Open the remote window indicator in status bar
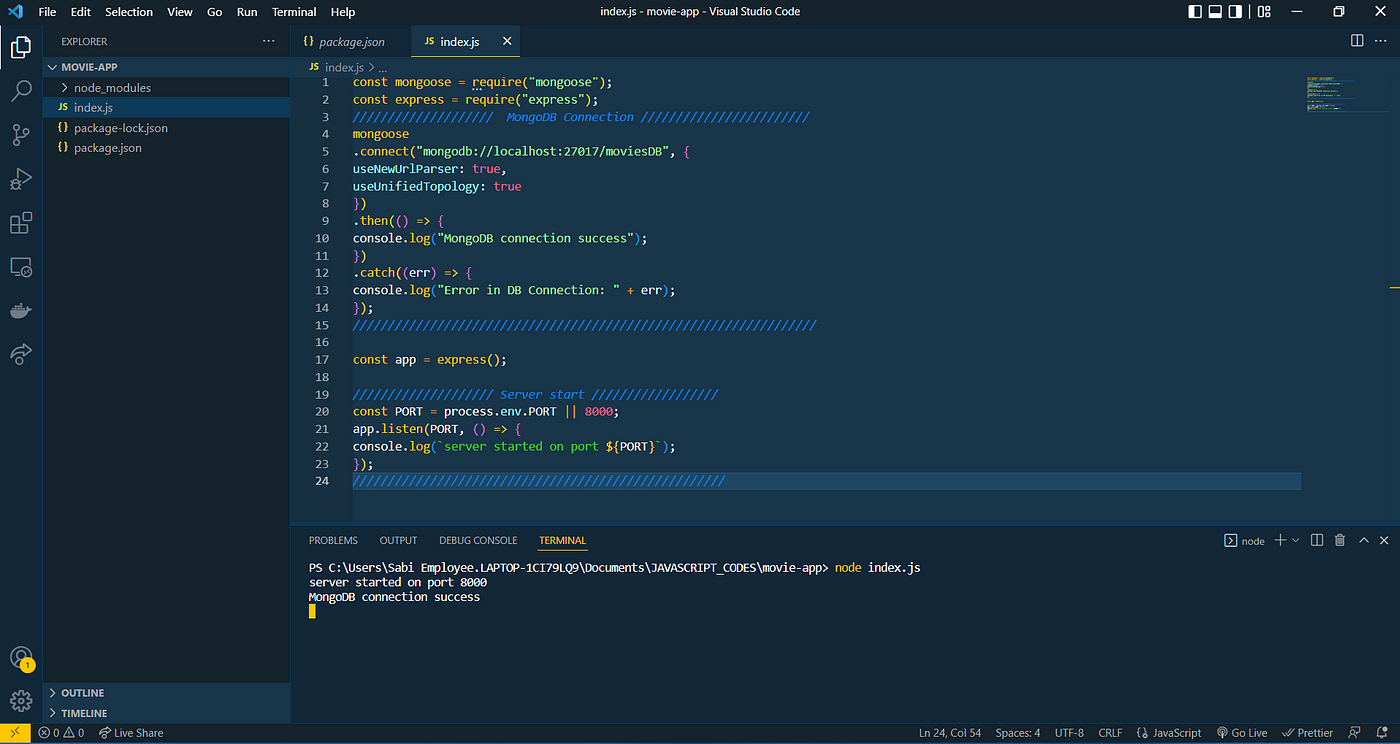1400x744 pixels. (15, 733)
